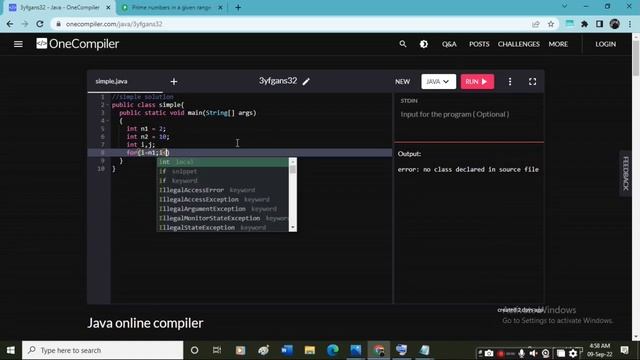Open Task View on taskbar

coord(217,350)
